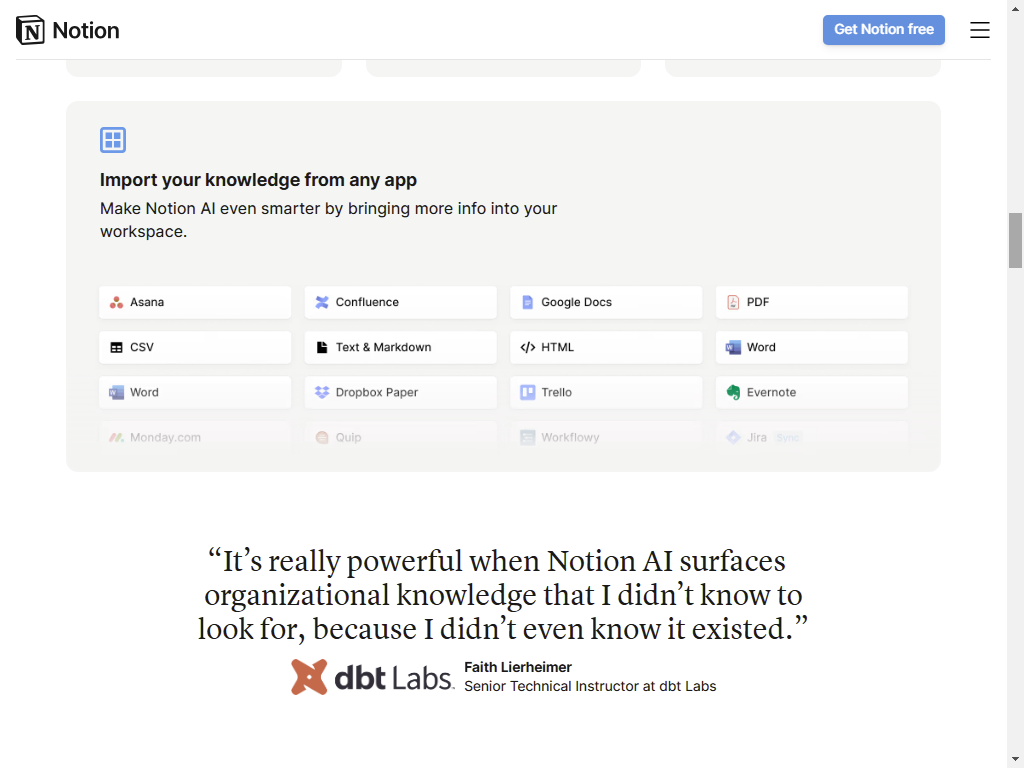Click the CSV table icon
The image size is (1024, 768).
point(116,347)
